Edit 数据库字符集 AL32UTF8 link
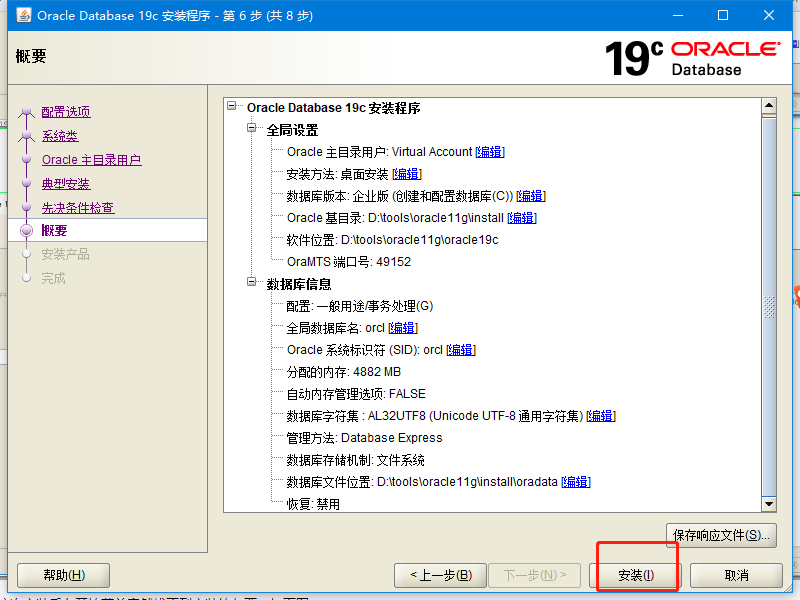This screenshot has width=800, height=600. click(x=601, y=416)
